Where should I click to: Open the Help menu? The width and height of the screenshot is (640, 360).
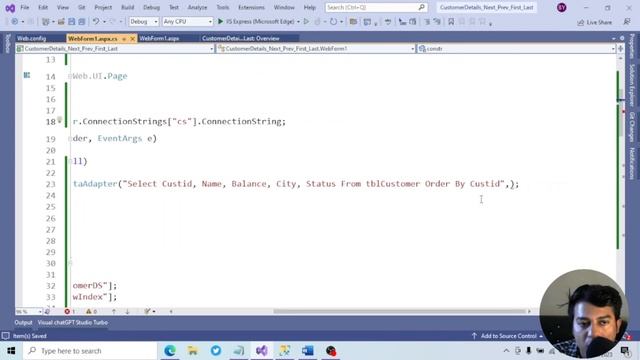(x=309, y=7)
